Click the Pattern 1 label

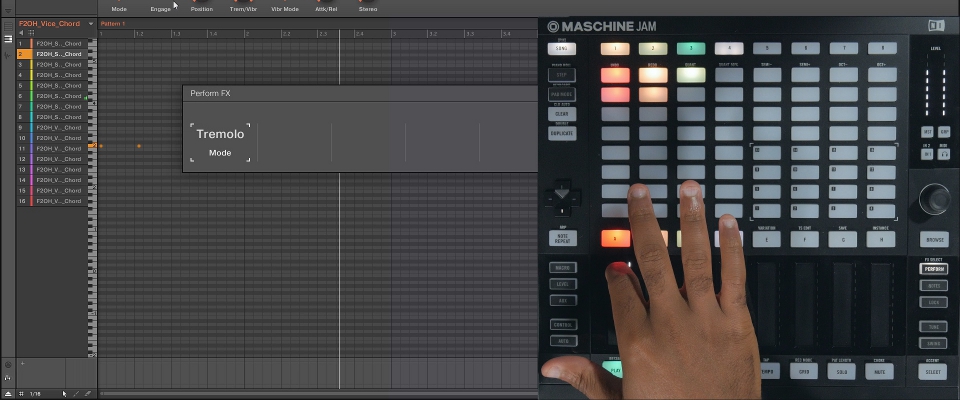[x=113, y=24]
